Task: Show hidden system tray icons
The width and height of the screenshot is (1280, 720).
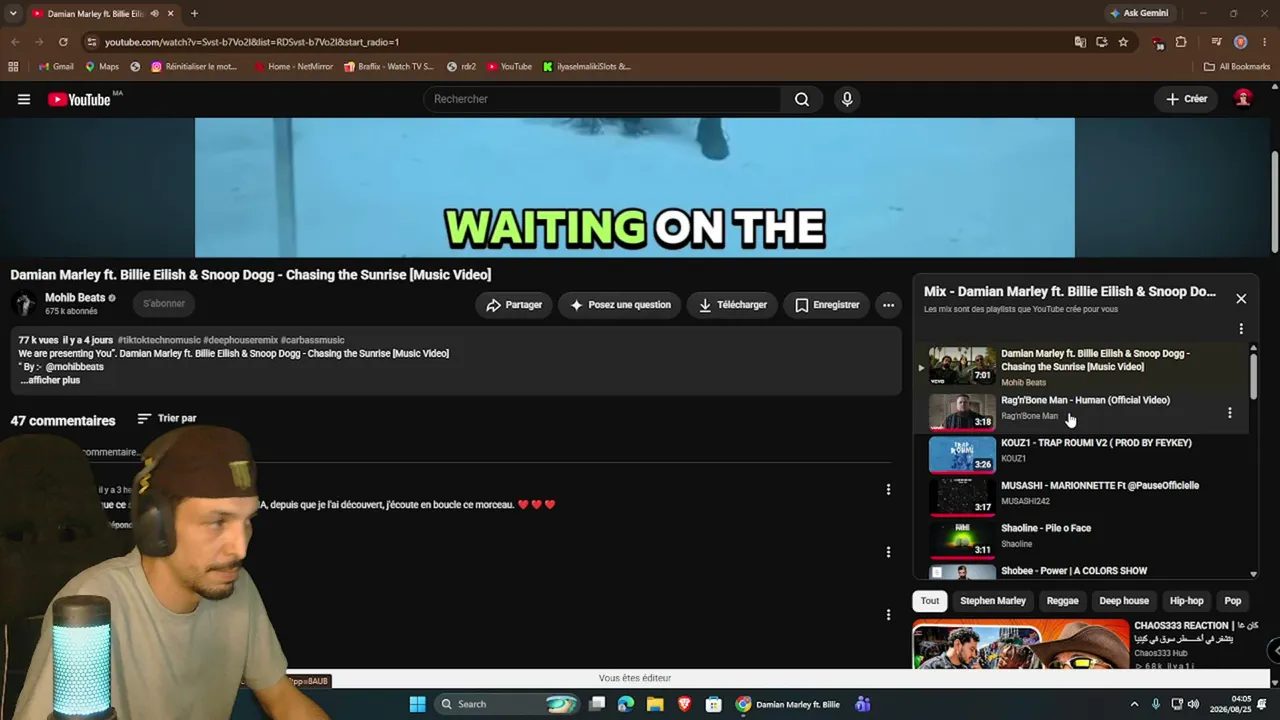Action: coord(1134,704)
